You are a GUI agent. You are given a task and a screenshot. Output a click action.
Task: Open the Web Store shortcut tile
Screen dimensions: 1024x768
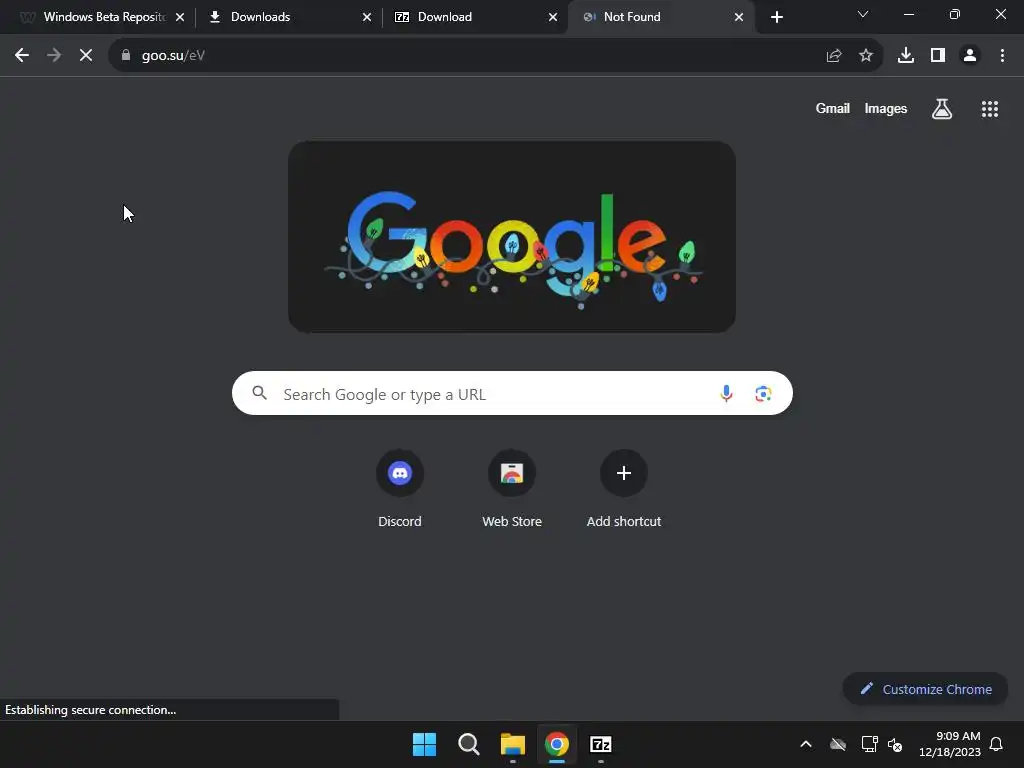512,489
